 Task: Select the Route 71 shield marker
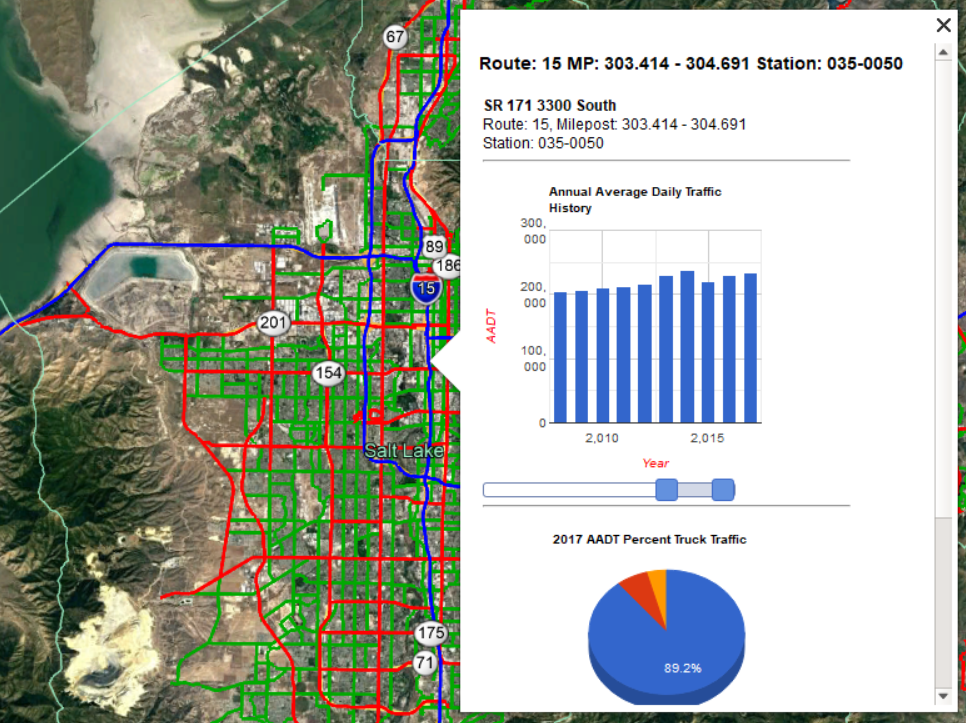pyautogui.click(x=425, y=662)
